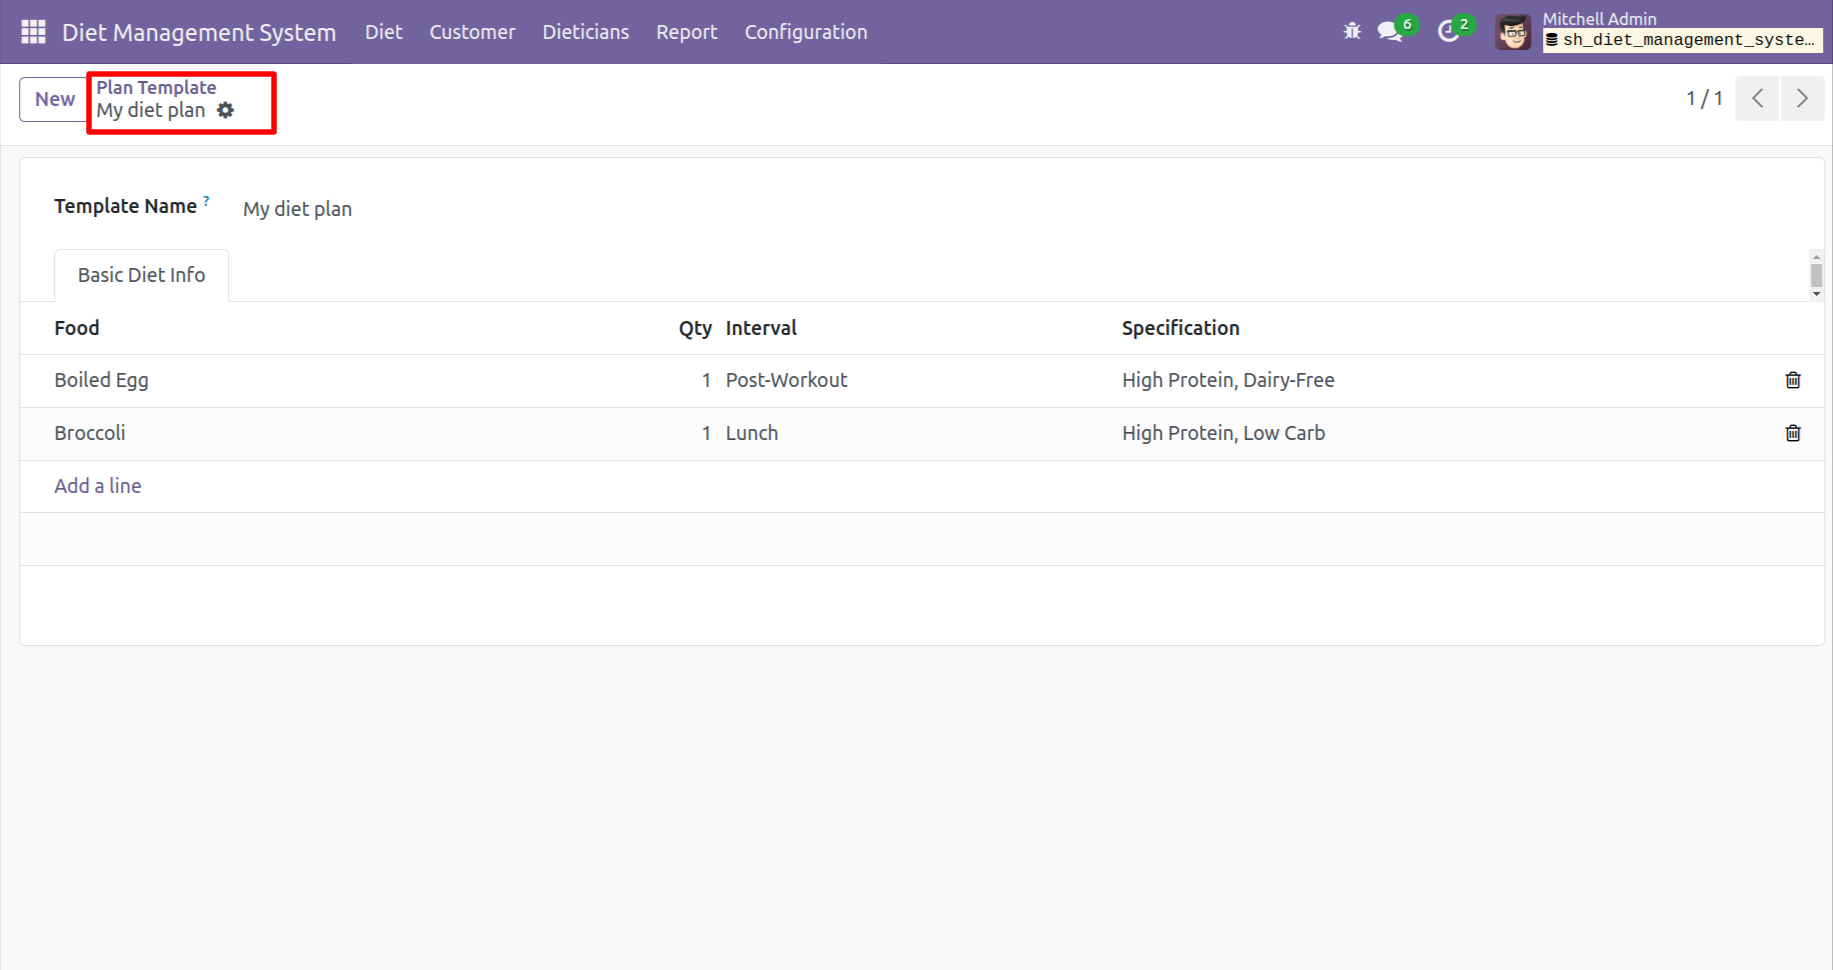Click the Template Name input field
The width and height of the screenshot is (1833, 970).
(600, 209)
